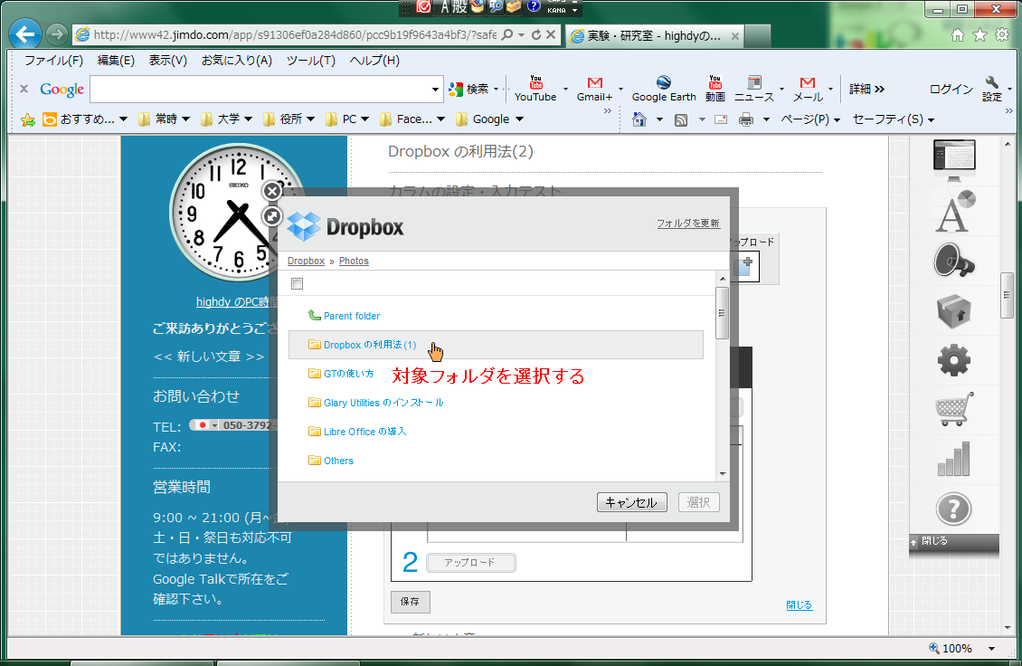1022x666 pixels.
Task: Click the blue plus upload icon
Action: point(745,267)
